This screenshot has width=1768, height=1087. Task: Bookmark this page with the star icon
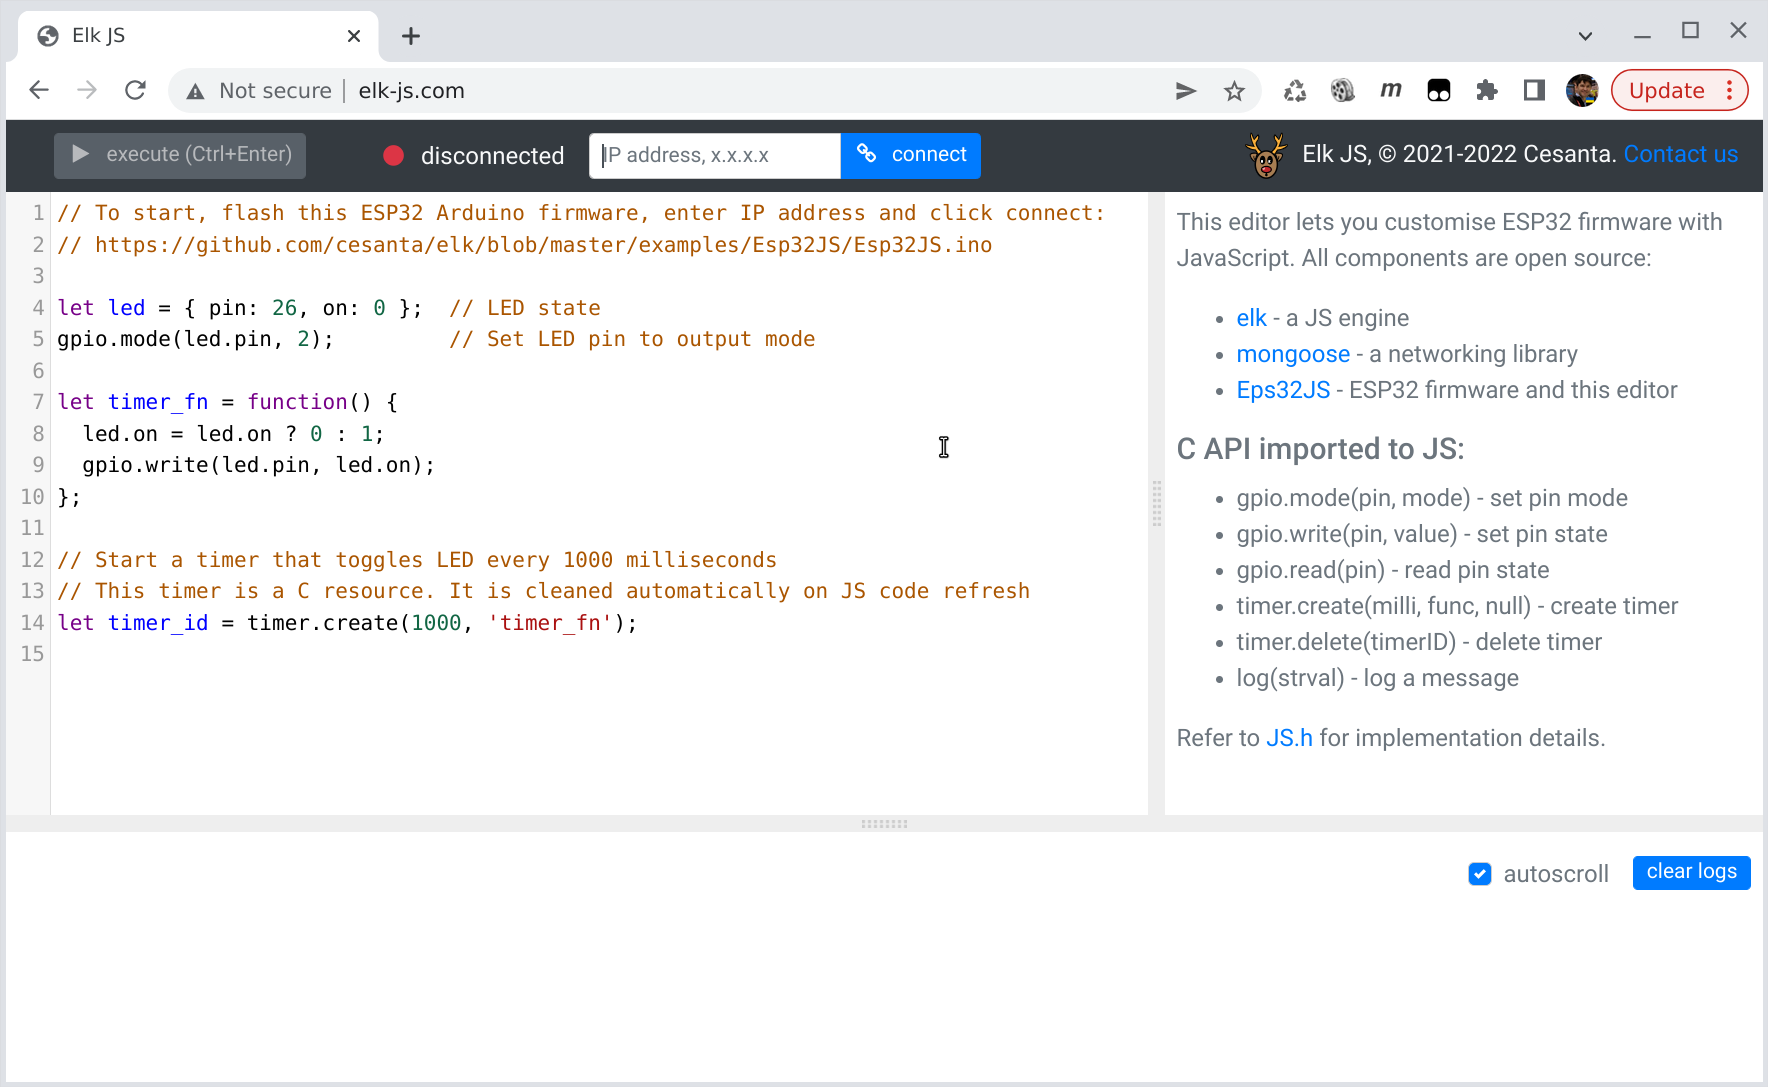tap(1234, 91)
